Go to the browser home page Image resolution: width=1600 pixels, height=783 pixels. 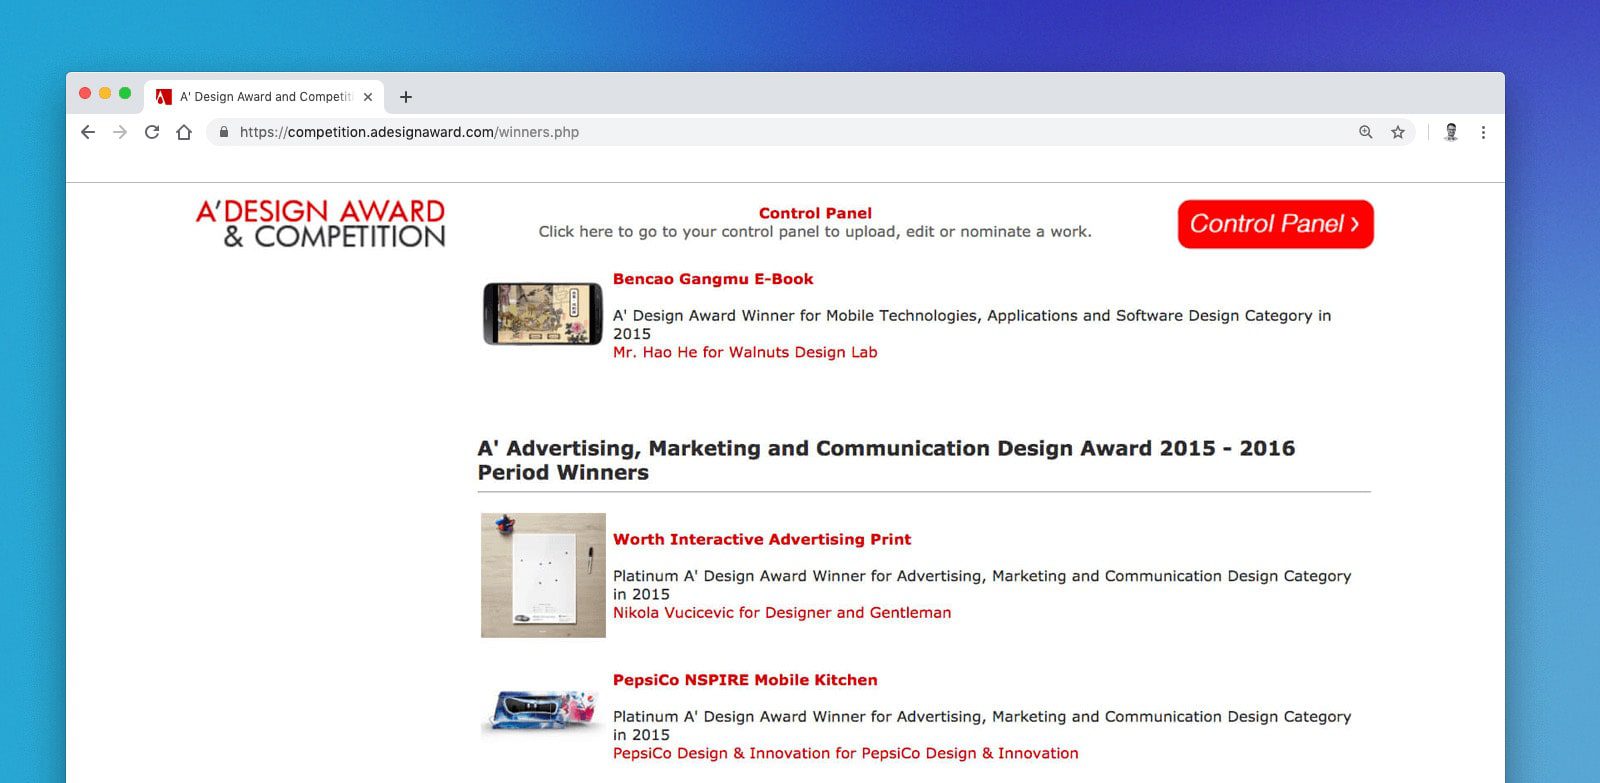click(x=184, y=132)
